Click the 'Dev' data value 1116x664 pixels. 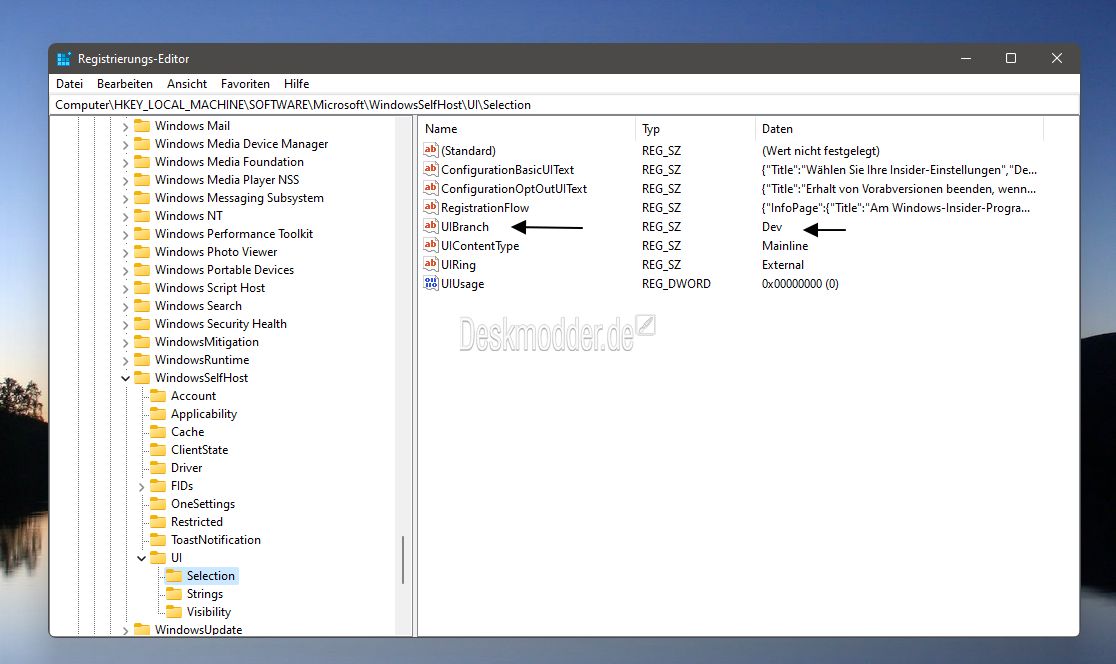(772, 226)
